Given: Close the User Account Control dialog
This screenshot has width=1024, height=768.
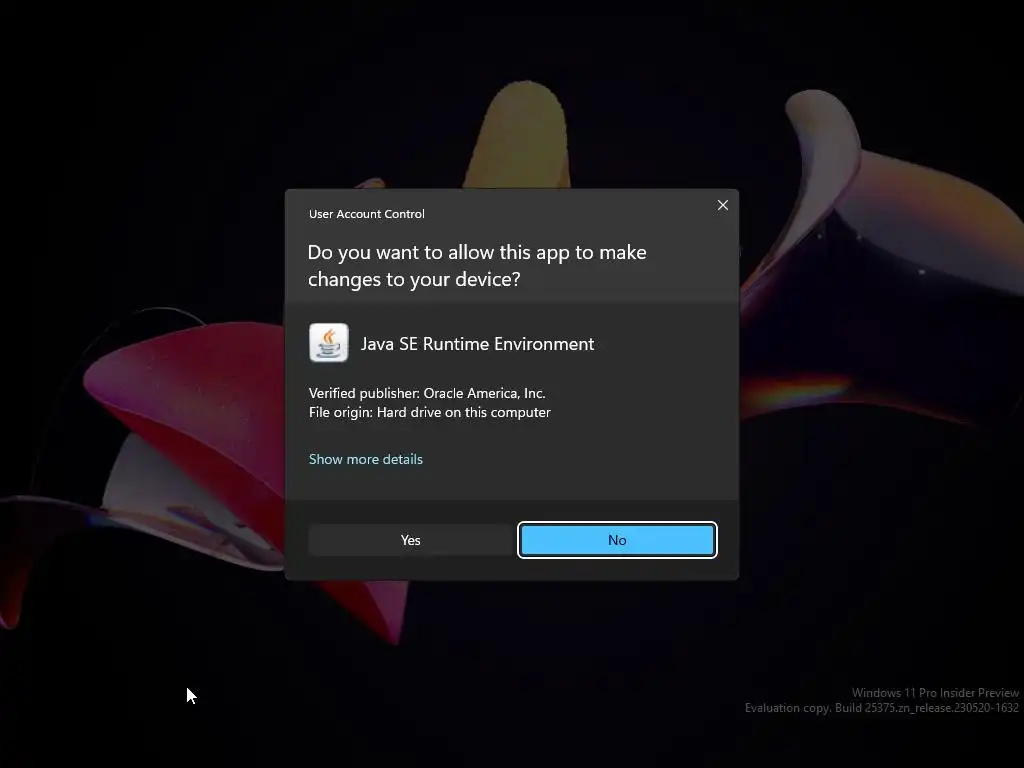Looking at the screenshot, I should click(722, 205).
